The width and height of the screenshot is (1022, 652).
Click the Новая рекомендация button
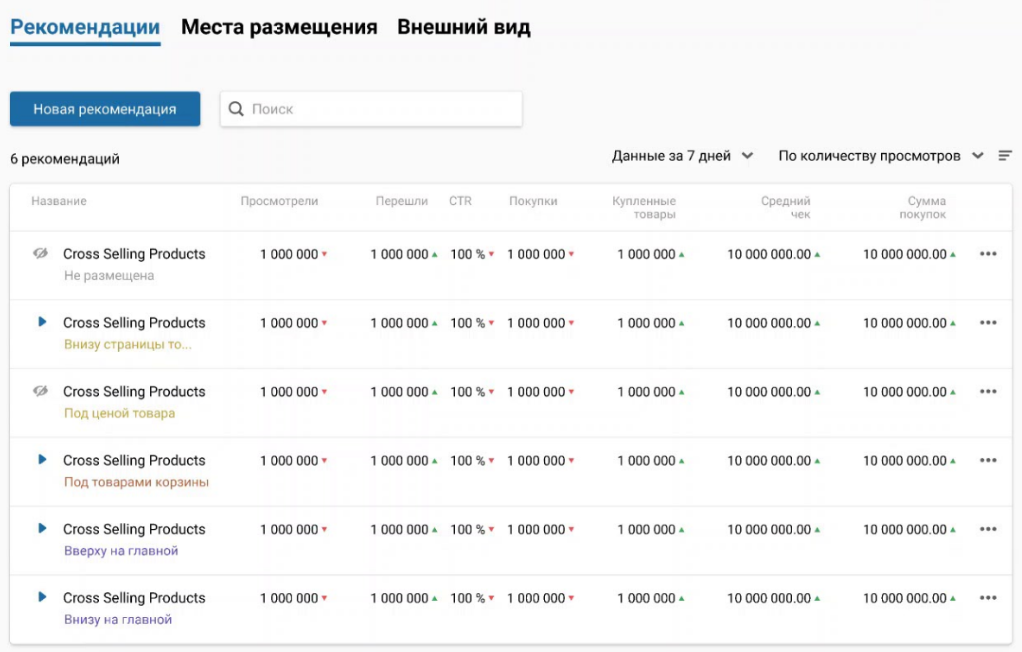click(x=105, y=109)
